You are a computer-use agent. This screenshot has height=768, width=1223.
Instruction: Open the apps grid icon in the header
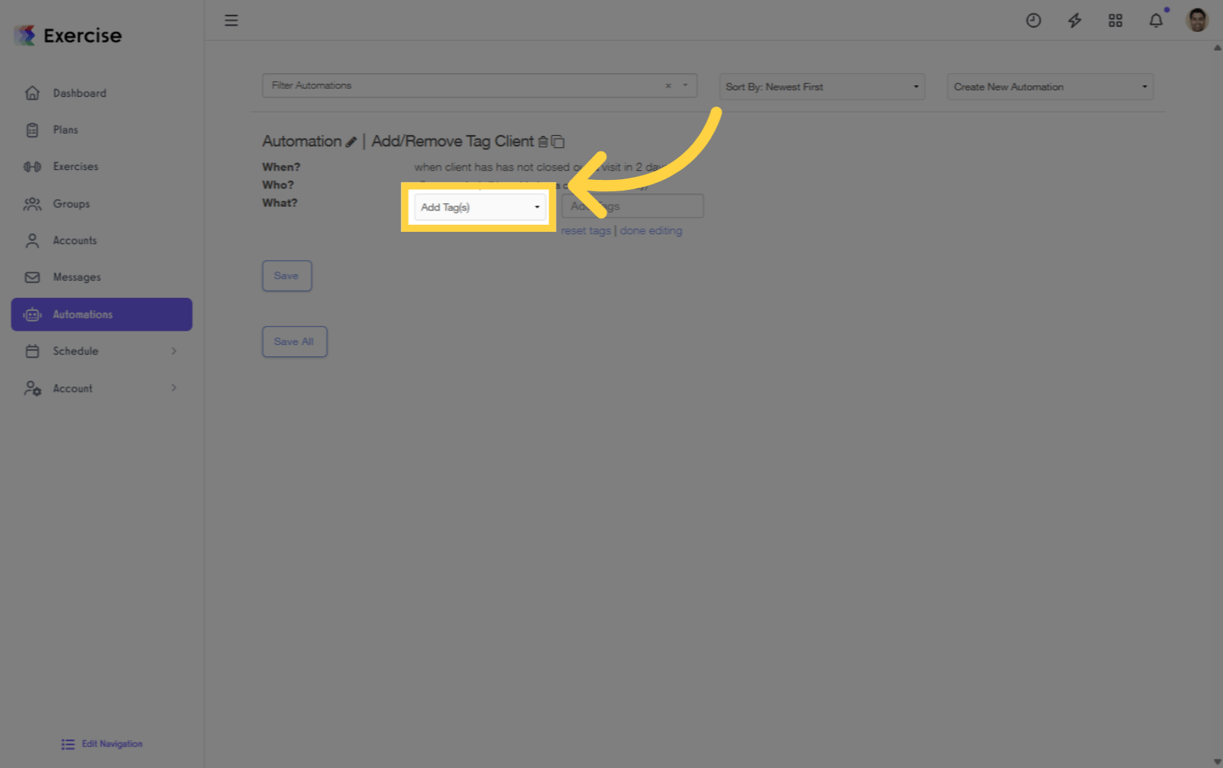point(1115,20)
